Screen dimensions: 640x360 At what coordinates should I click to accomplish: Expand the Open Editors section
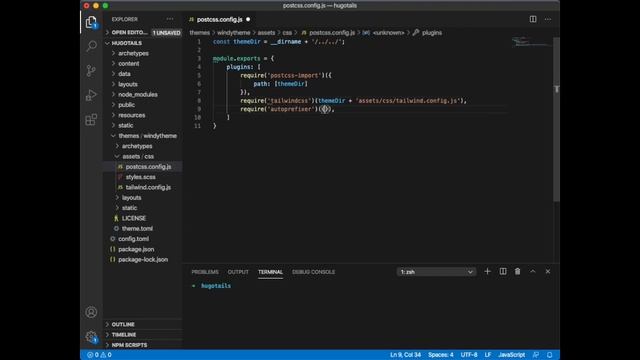pyautogui.click(x=129, y=33)
